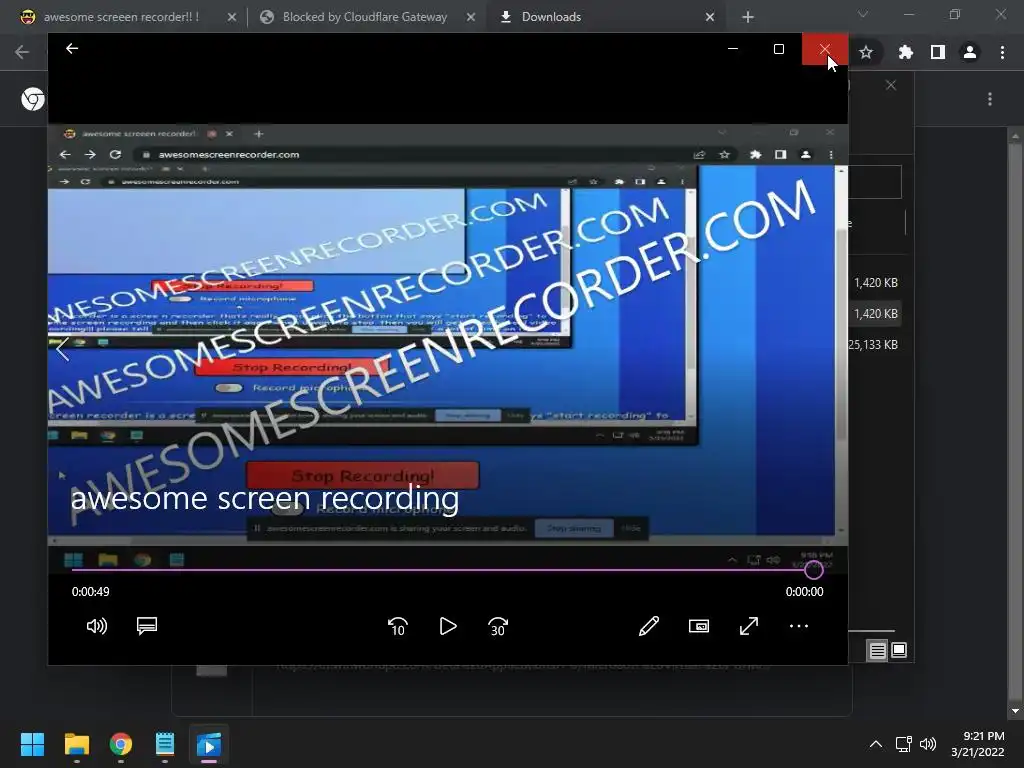Open the clock showing 9:21 PM
This screenshot has height=768, width=1024.
978,744
